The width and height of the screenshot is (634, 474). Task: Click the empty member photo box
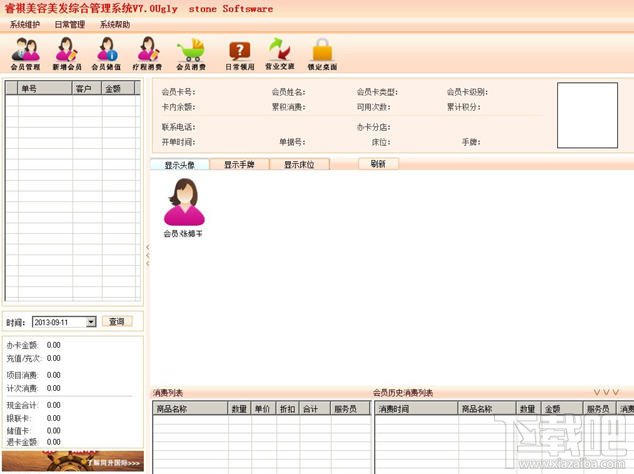click(587, 115)
